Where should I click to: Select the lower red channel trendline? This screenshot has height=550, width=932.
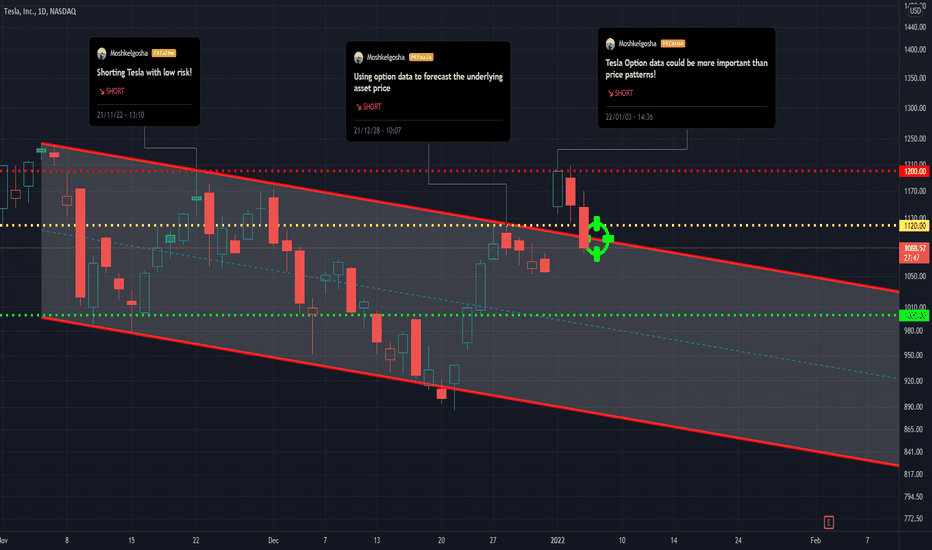[x=470, y=391]
